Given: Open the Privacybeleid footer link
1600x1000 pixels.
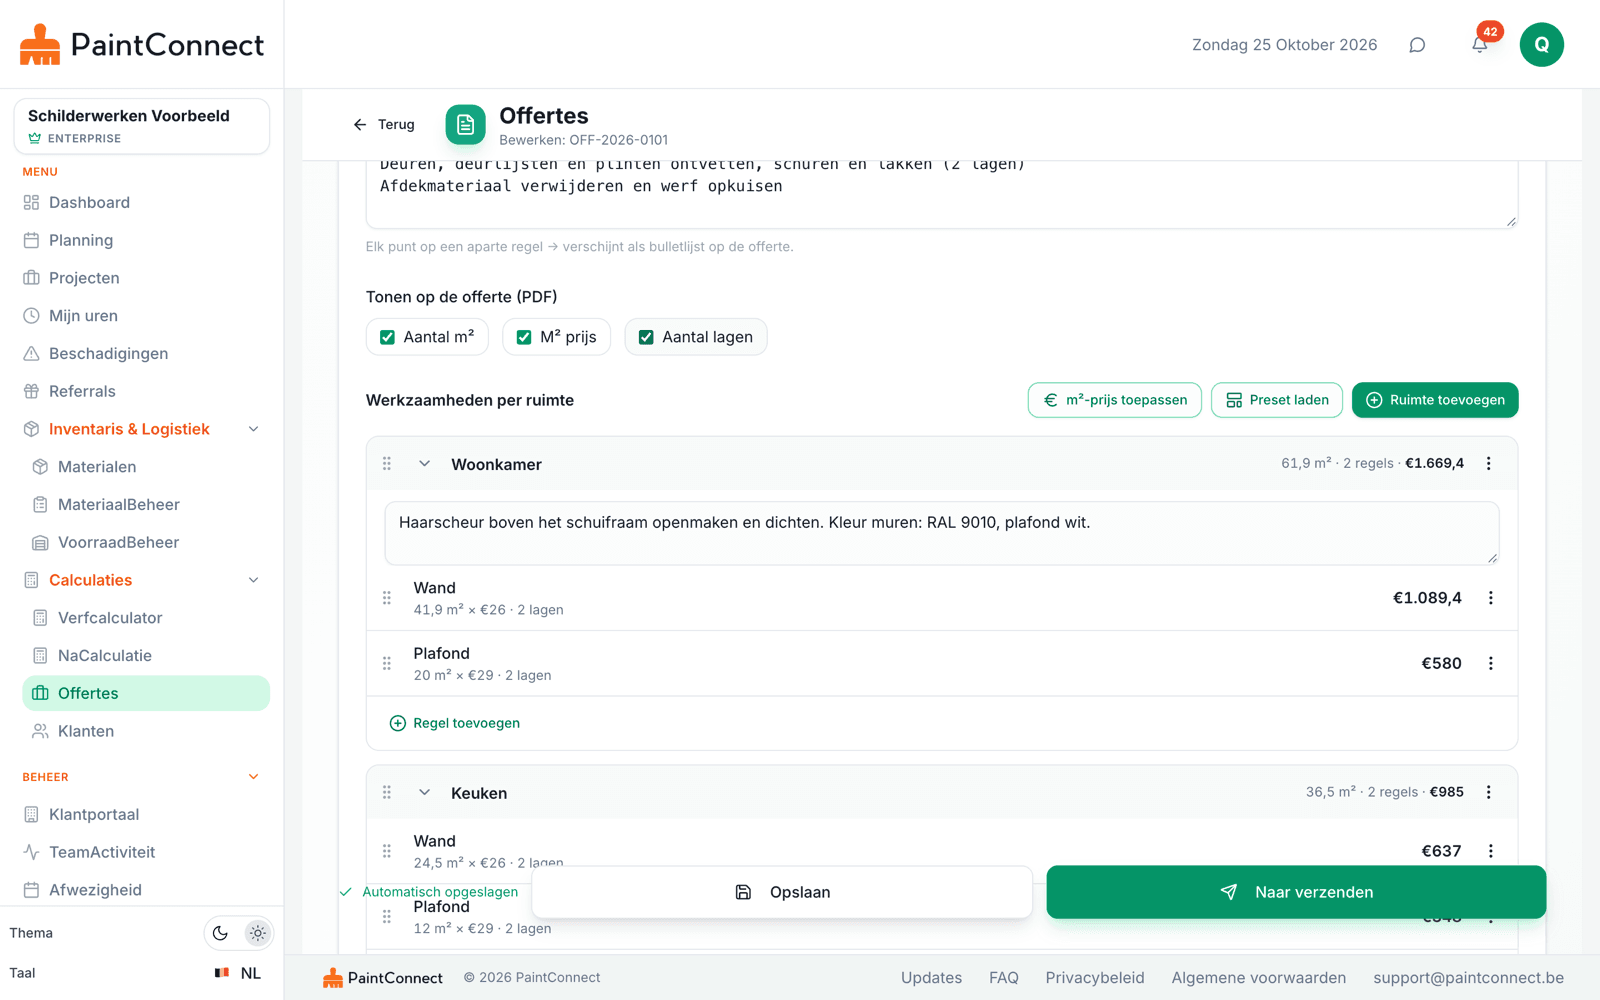Looking at the screenshot, I should 1095,978.
